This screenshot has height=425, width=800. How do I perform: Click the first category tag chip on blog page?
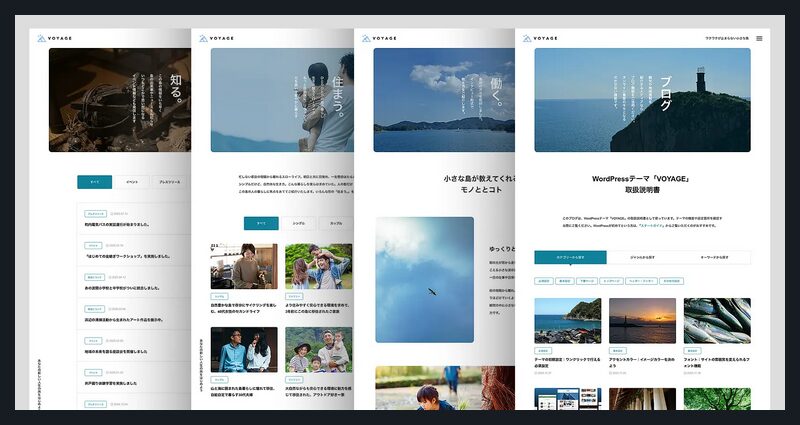click(x=543, y=281)
